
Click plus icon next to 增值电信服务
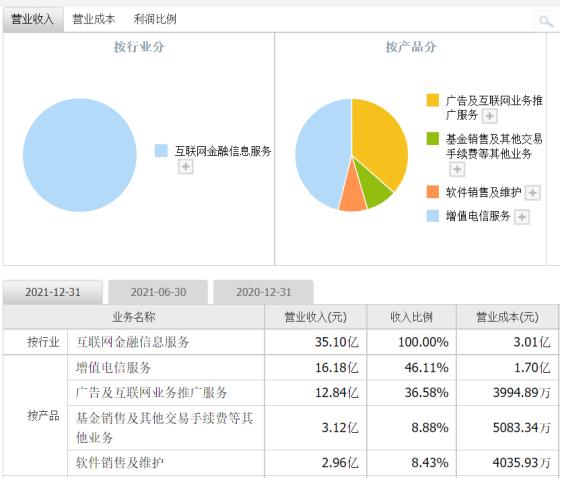pos(522,217)
